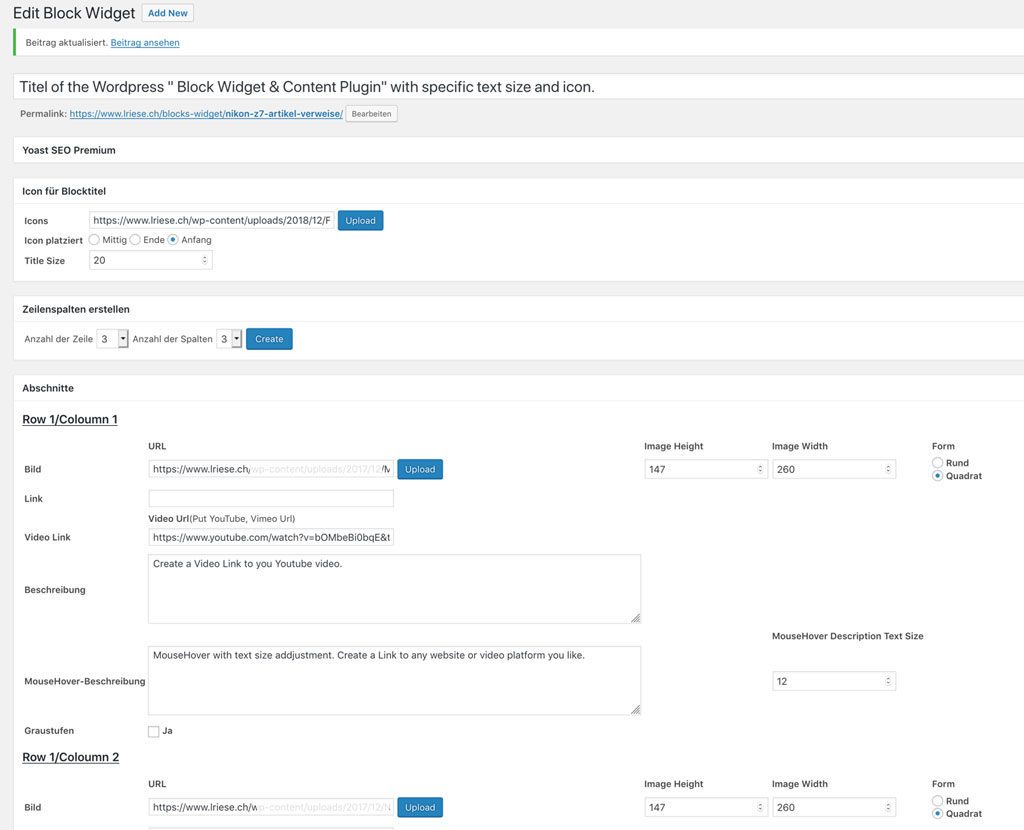
Task: Open the permalink URL for nikon-z7-artikel-verweise
Action: click(x=206, y=114)
